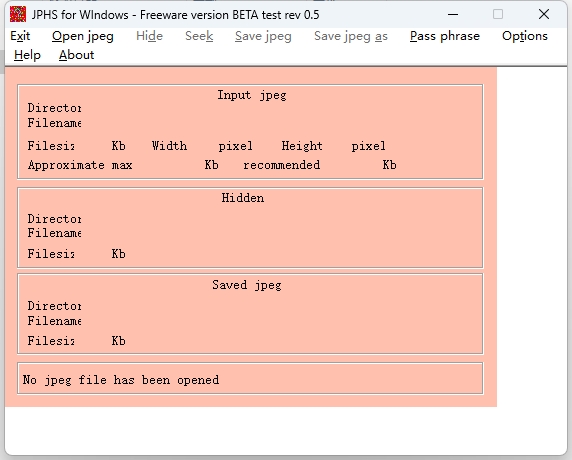The width and height of the screenshot is (572, 460).
Task: Click Save jpeg as menu item
Action: 351,36
